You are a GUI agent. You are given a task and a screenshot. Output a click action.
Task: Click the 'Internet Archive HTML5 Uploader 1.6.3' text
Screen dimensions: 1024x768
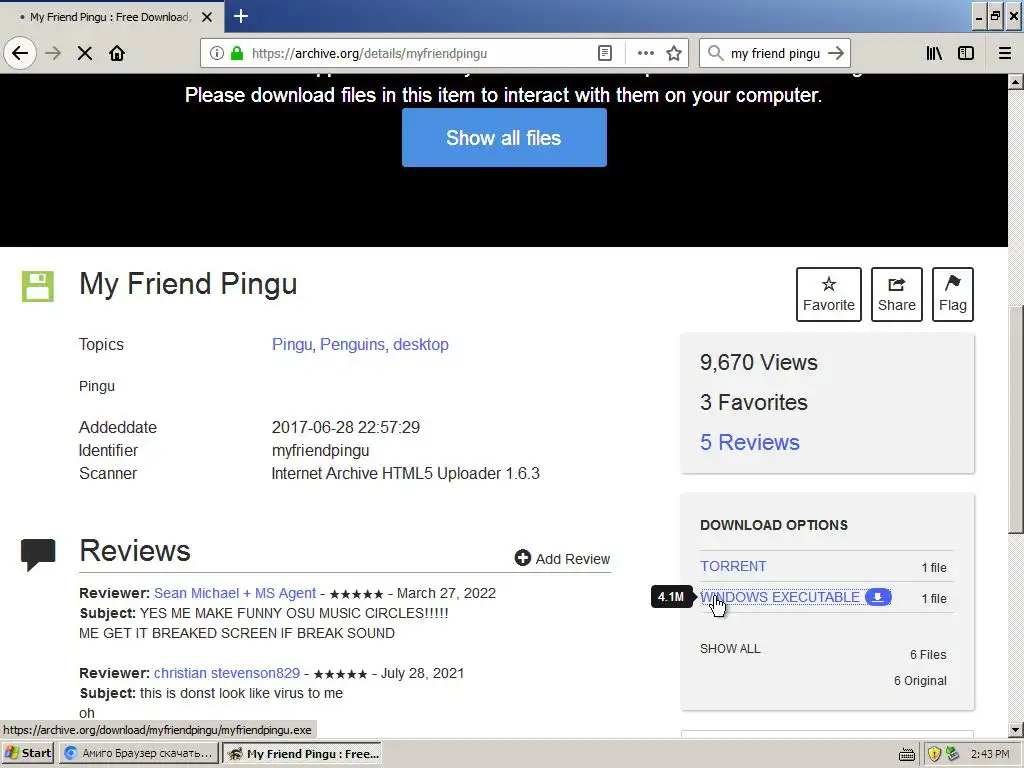[406, 473]
